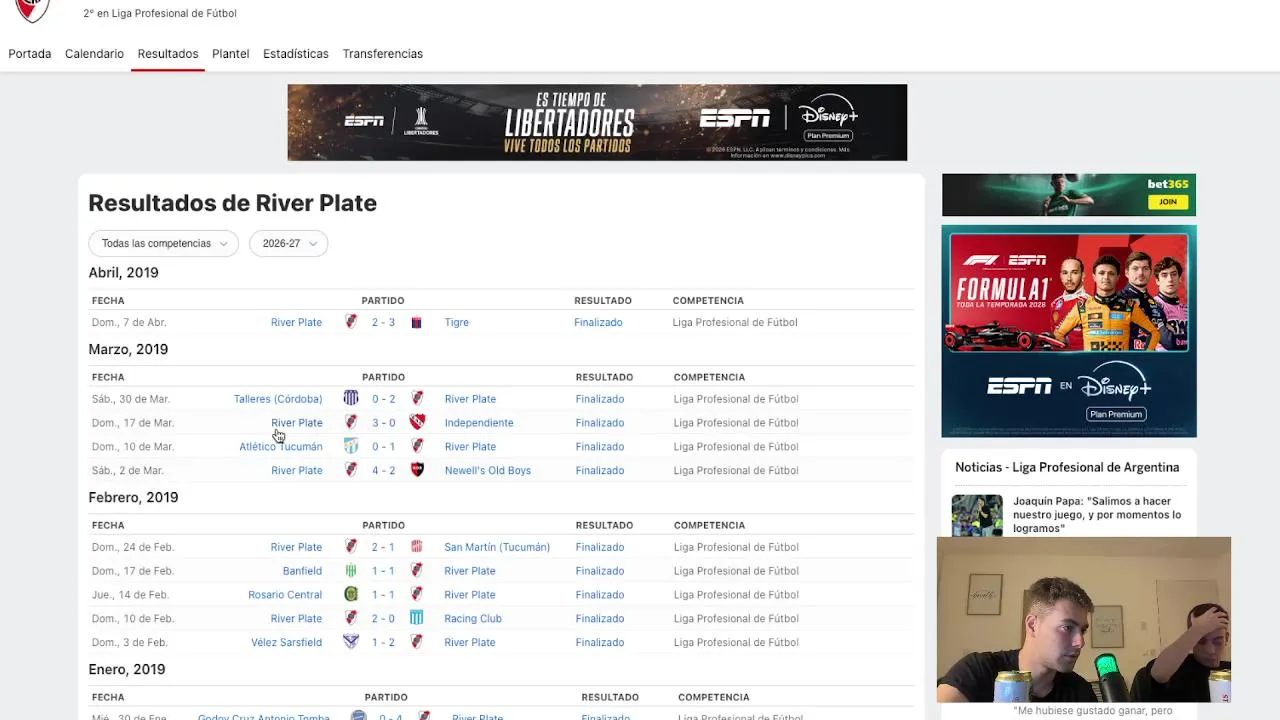Viewport: 1280px width, 720px height.
Task: Open the Todas las competencias dropdown
Action: 163,243
